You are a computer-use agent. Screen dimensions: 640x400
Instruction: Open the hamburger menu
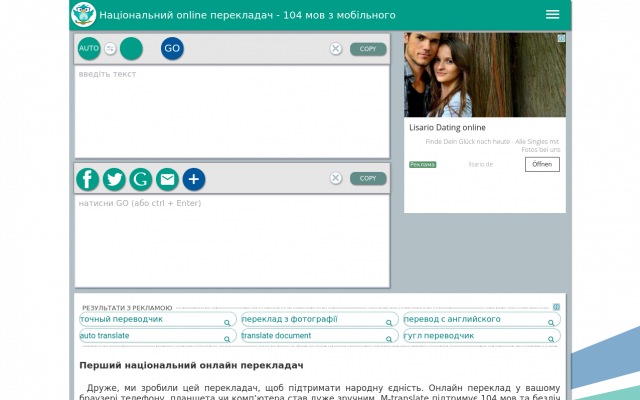point(552,14)
